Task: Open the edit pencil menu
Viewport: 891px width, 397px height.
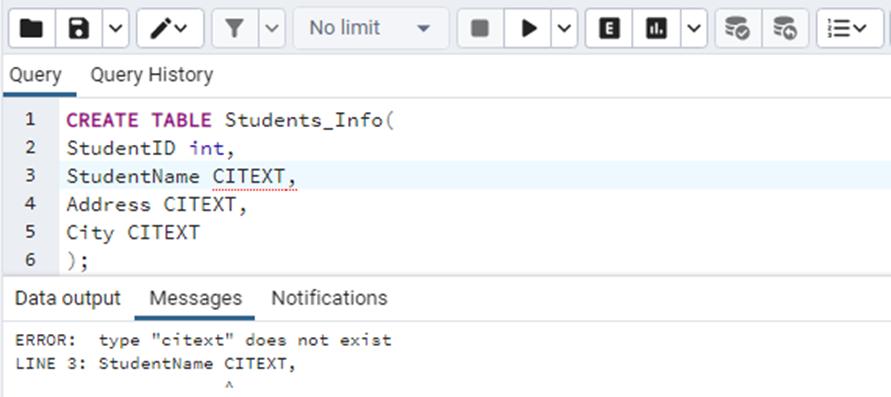Action: (x=170, y=28)
